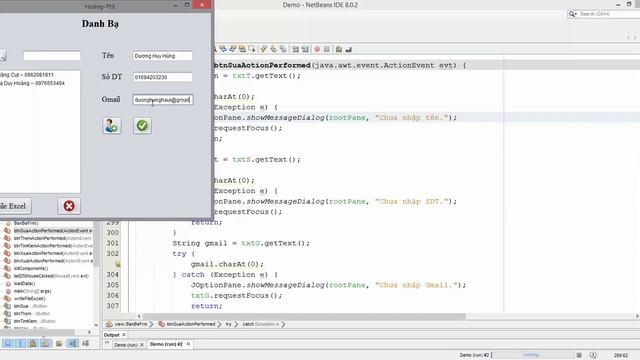The width and height of the screenshot is (640, 360).
Task: Go to next bookmark in editor toolbar
Action: [273, 49]
